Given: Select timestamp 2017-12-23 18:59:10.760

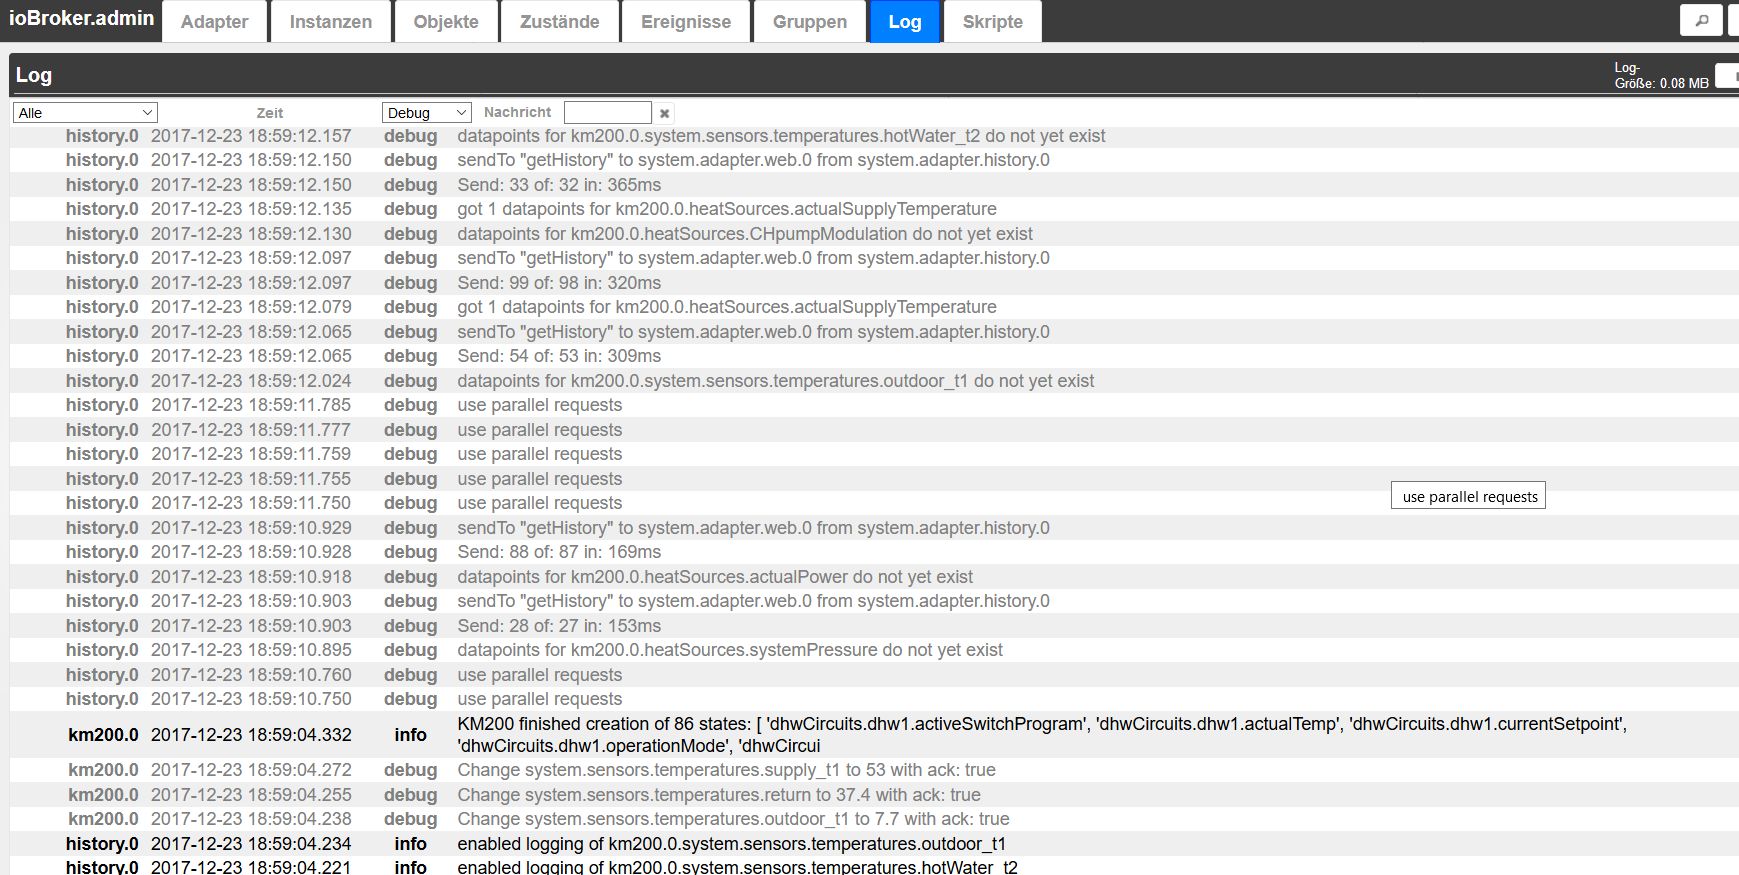Looking at the screenshot, I should (251, 675).
